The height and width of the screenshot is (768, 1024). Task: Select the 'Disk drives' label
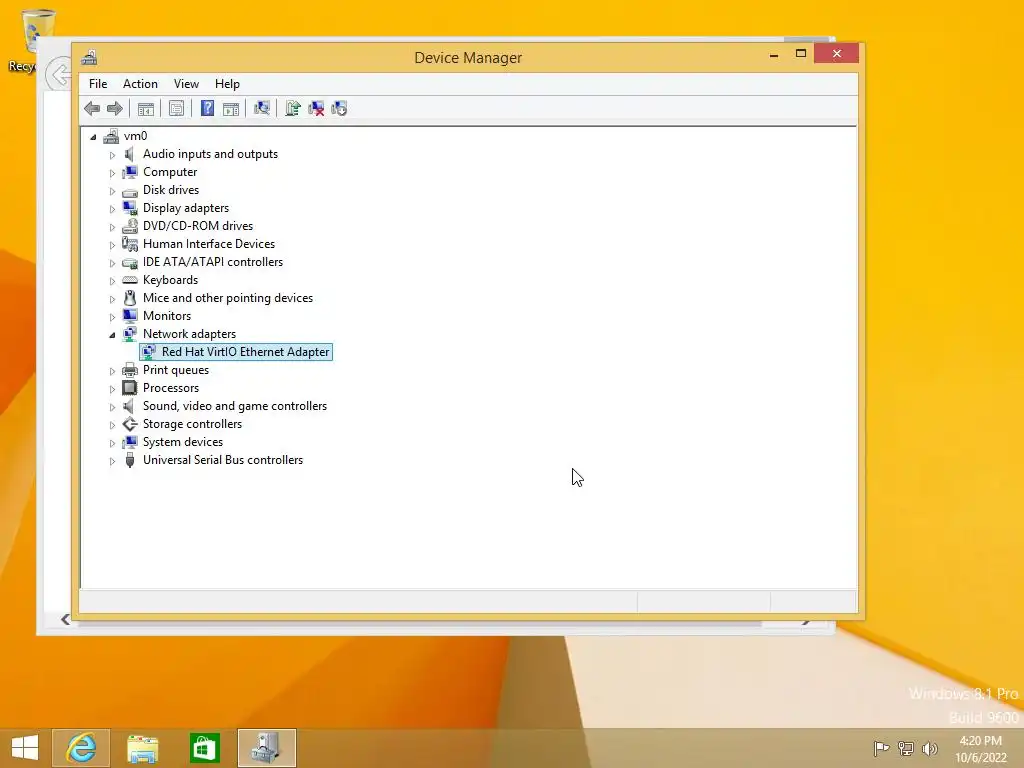click(171, 190)
